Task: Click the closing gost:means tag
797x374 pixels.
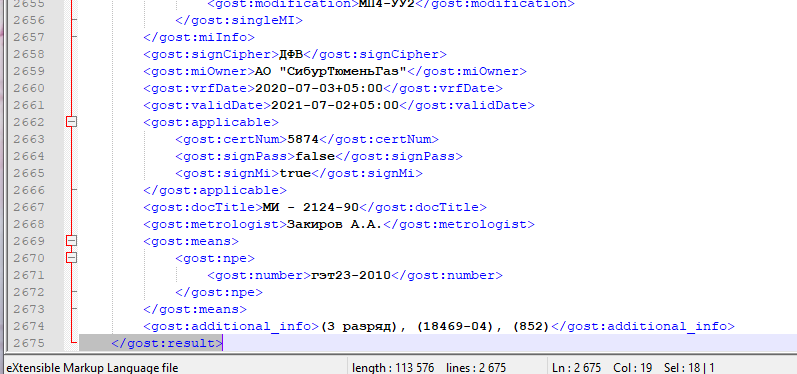Action: coord(195,309)
